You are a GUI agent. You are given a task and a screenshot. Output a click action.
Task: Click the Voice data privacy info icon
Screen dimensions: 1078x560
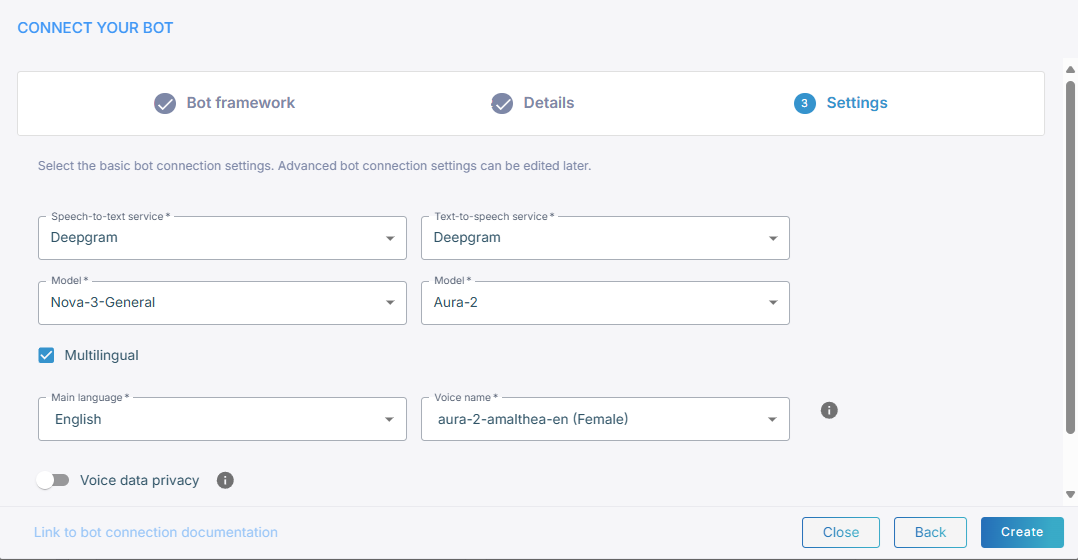[225, 480]
